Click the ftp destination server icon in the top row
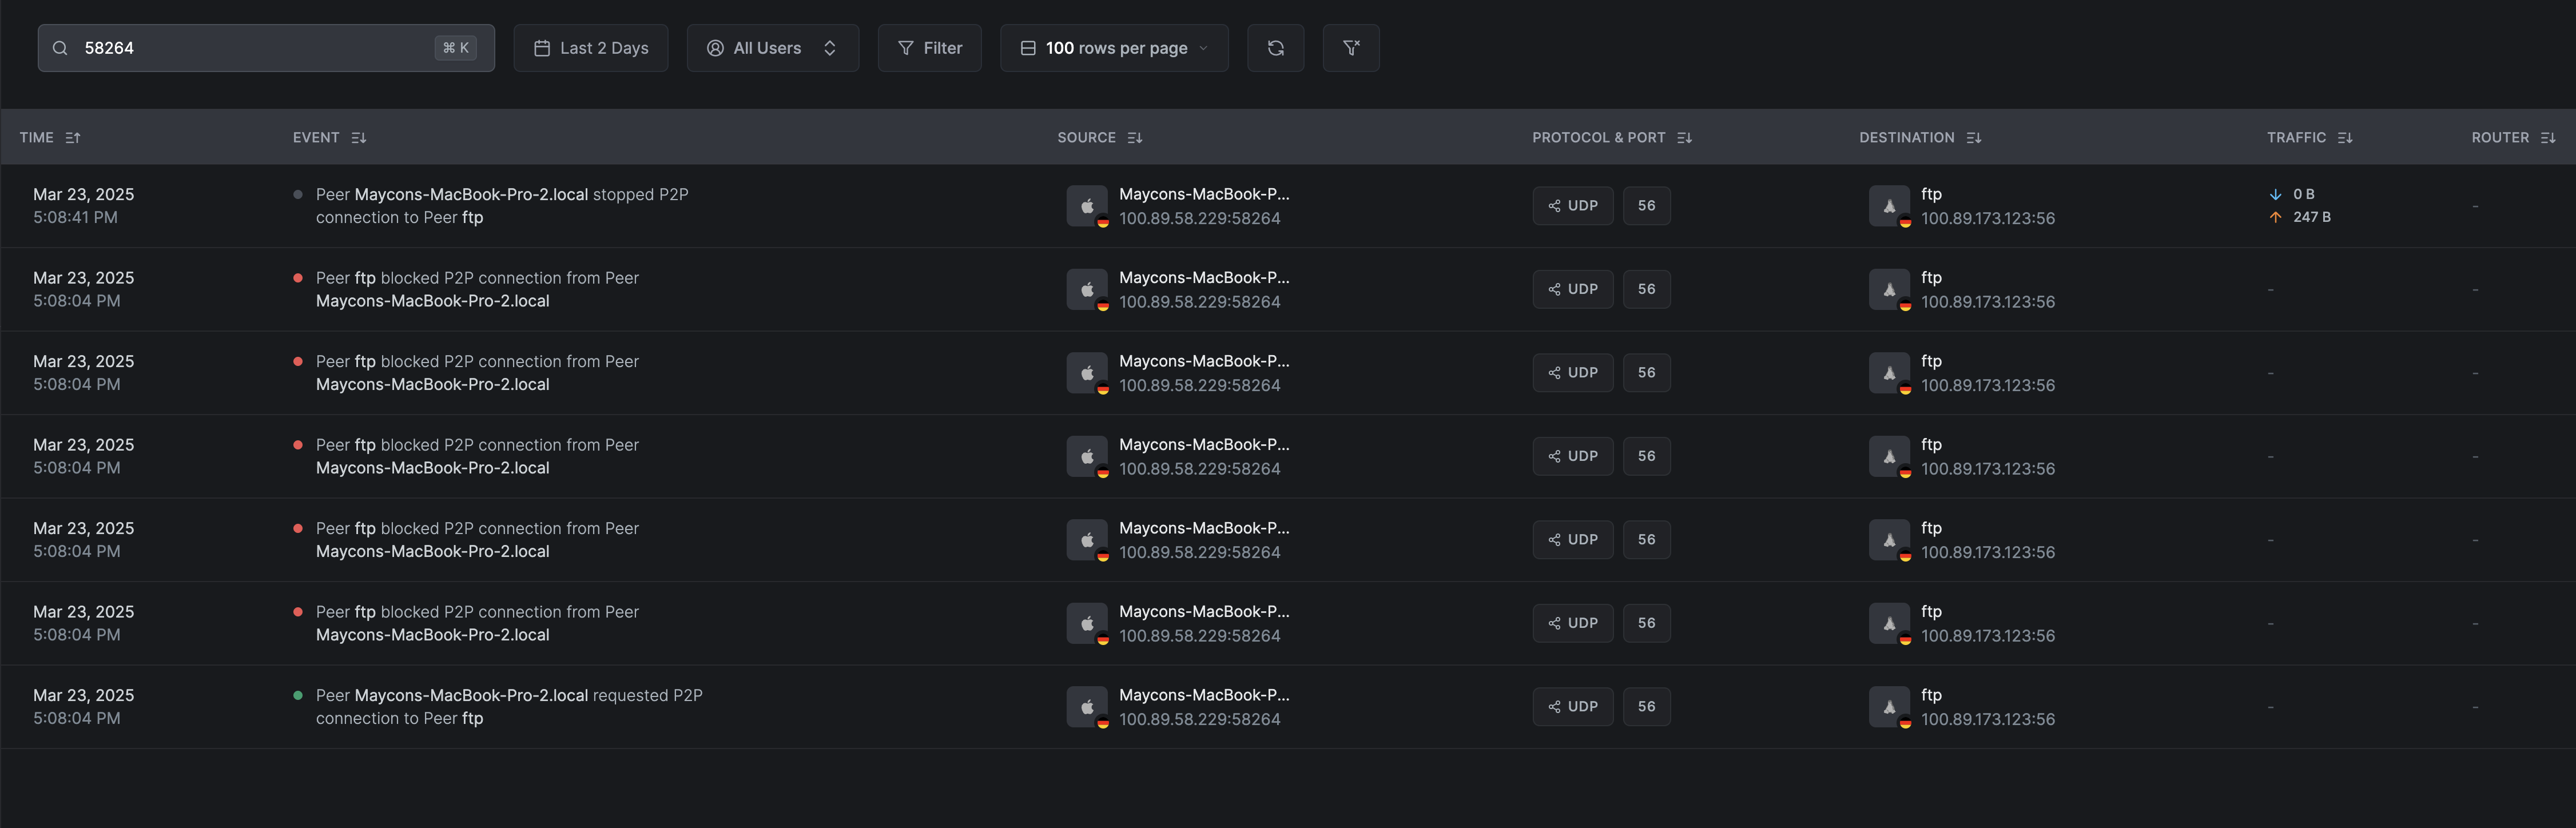Screen dimensions: 2576x828 1890,204
